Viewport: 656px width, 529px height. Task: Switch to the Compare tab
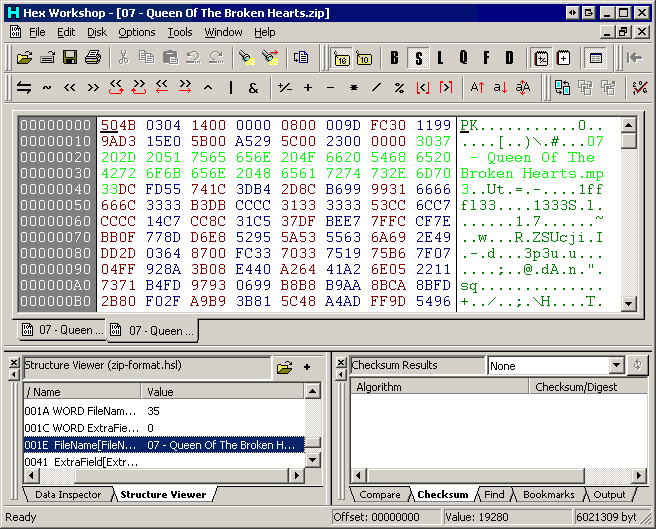coord(379,495)
